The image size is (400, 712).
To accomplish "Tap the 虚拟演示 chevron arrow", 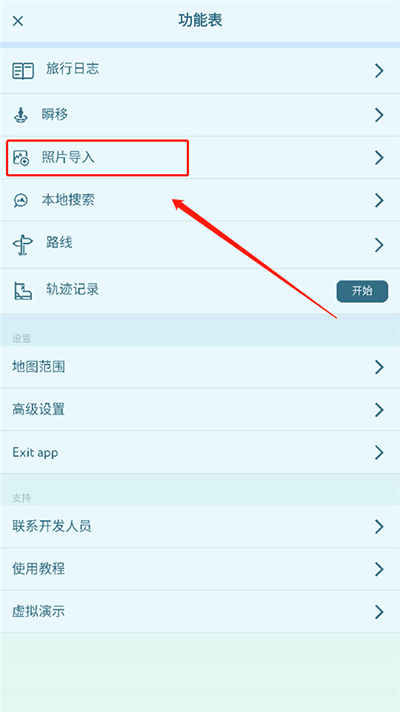I will tap(379, 612).
